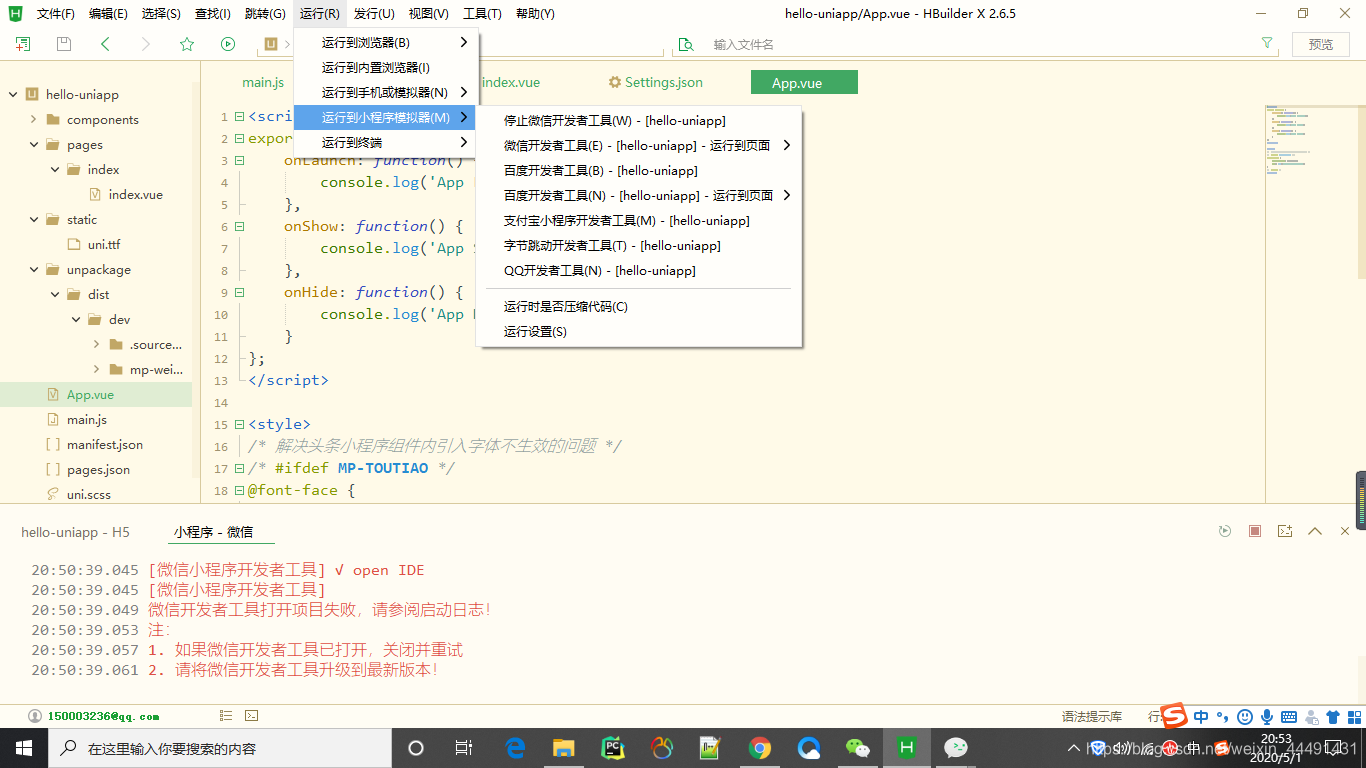Viewport: 1366px width, 768px height.
Task: Open PyCharm from the taskbar
Action: pyautogui.click(x=613, y=747)
